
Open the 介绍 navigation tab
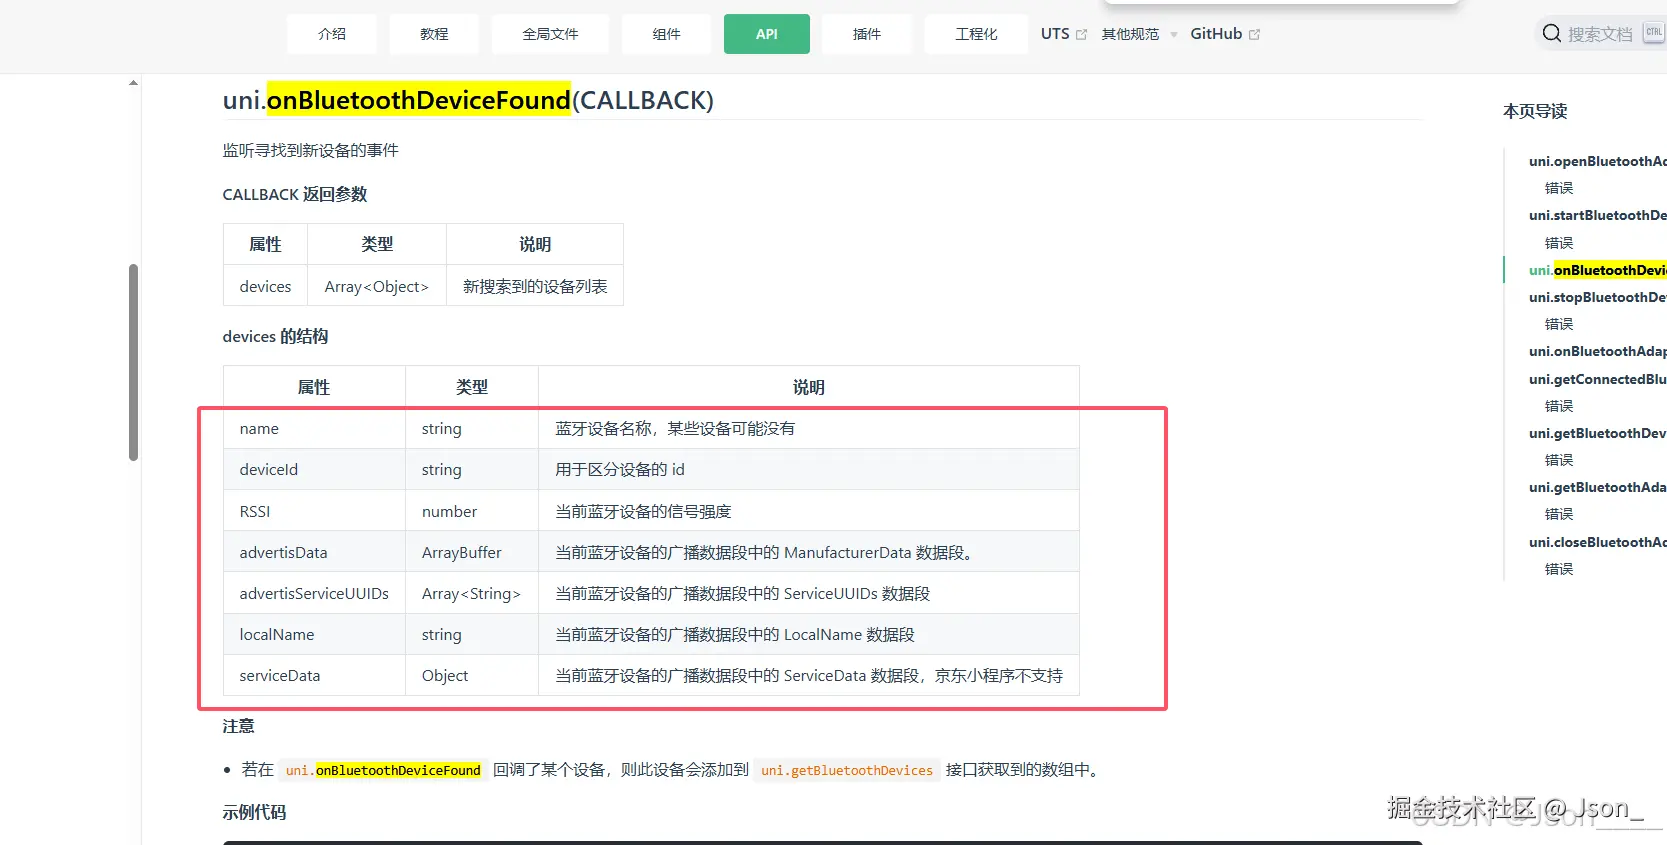pyautogui.click(x=331, y=34)
